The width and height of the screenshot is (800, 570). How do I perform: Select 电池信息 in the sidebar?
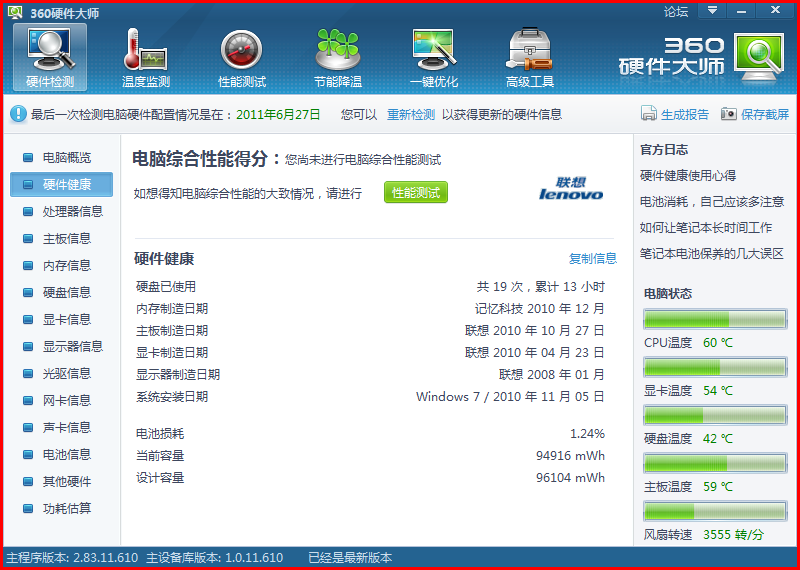point(61,455)
